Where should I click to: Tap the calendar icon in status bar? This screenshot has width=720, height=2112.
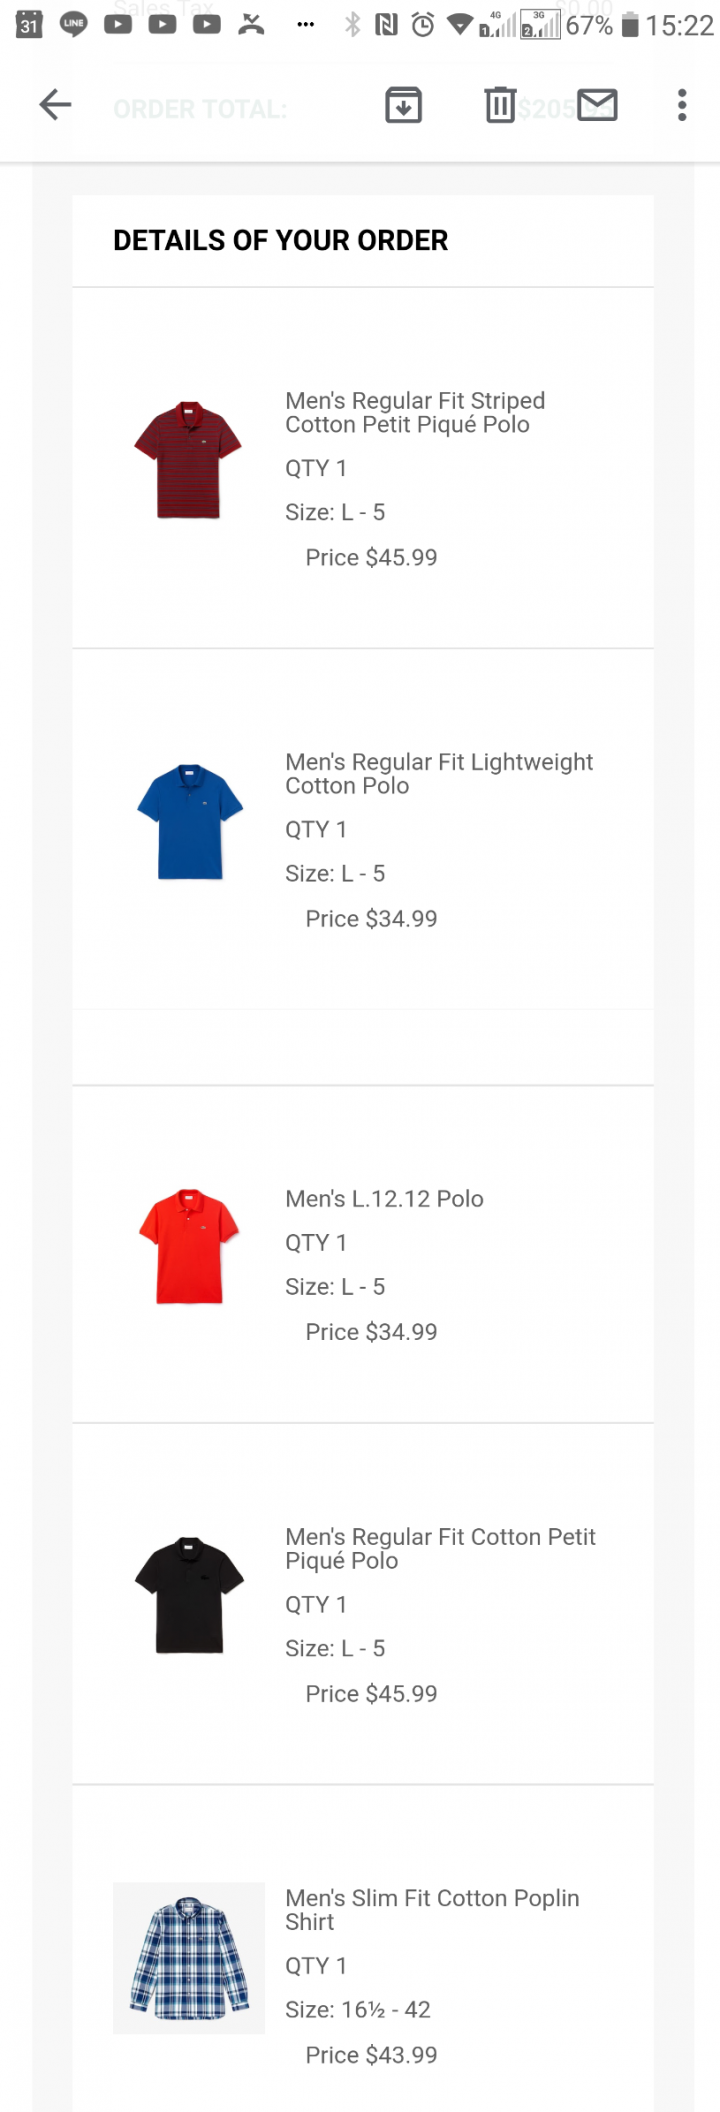[x=29, y=25]
